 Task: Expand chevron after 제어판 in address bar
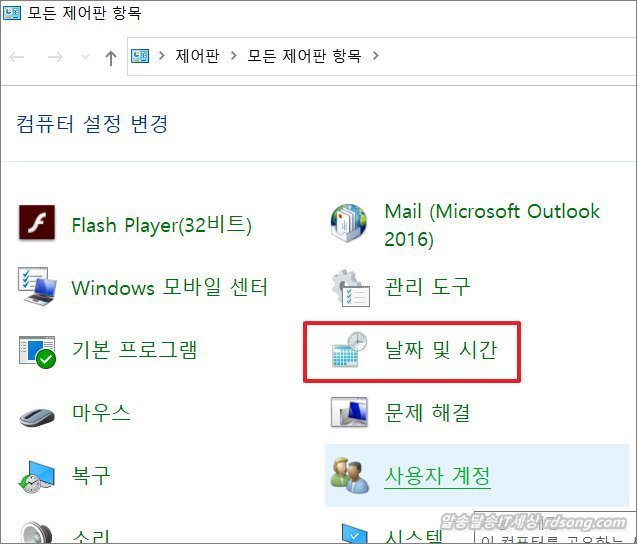pyautogui.click(x=233, y=55)
